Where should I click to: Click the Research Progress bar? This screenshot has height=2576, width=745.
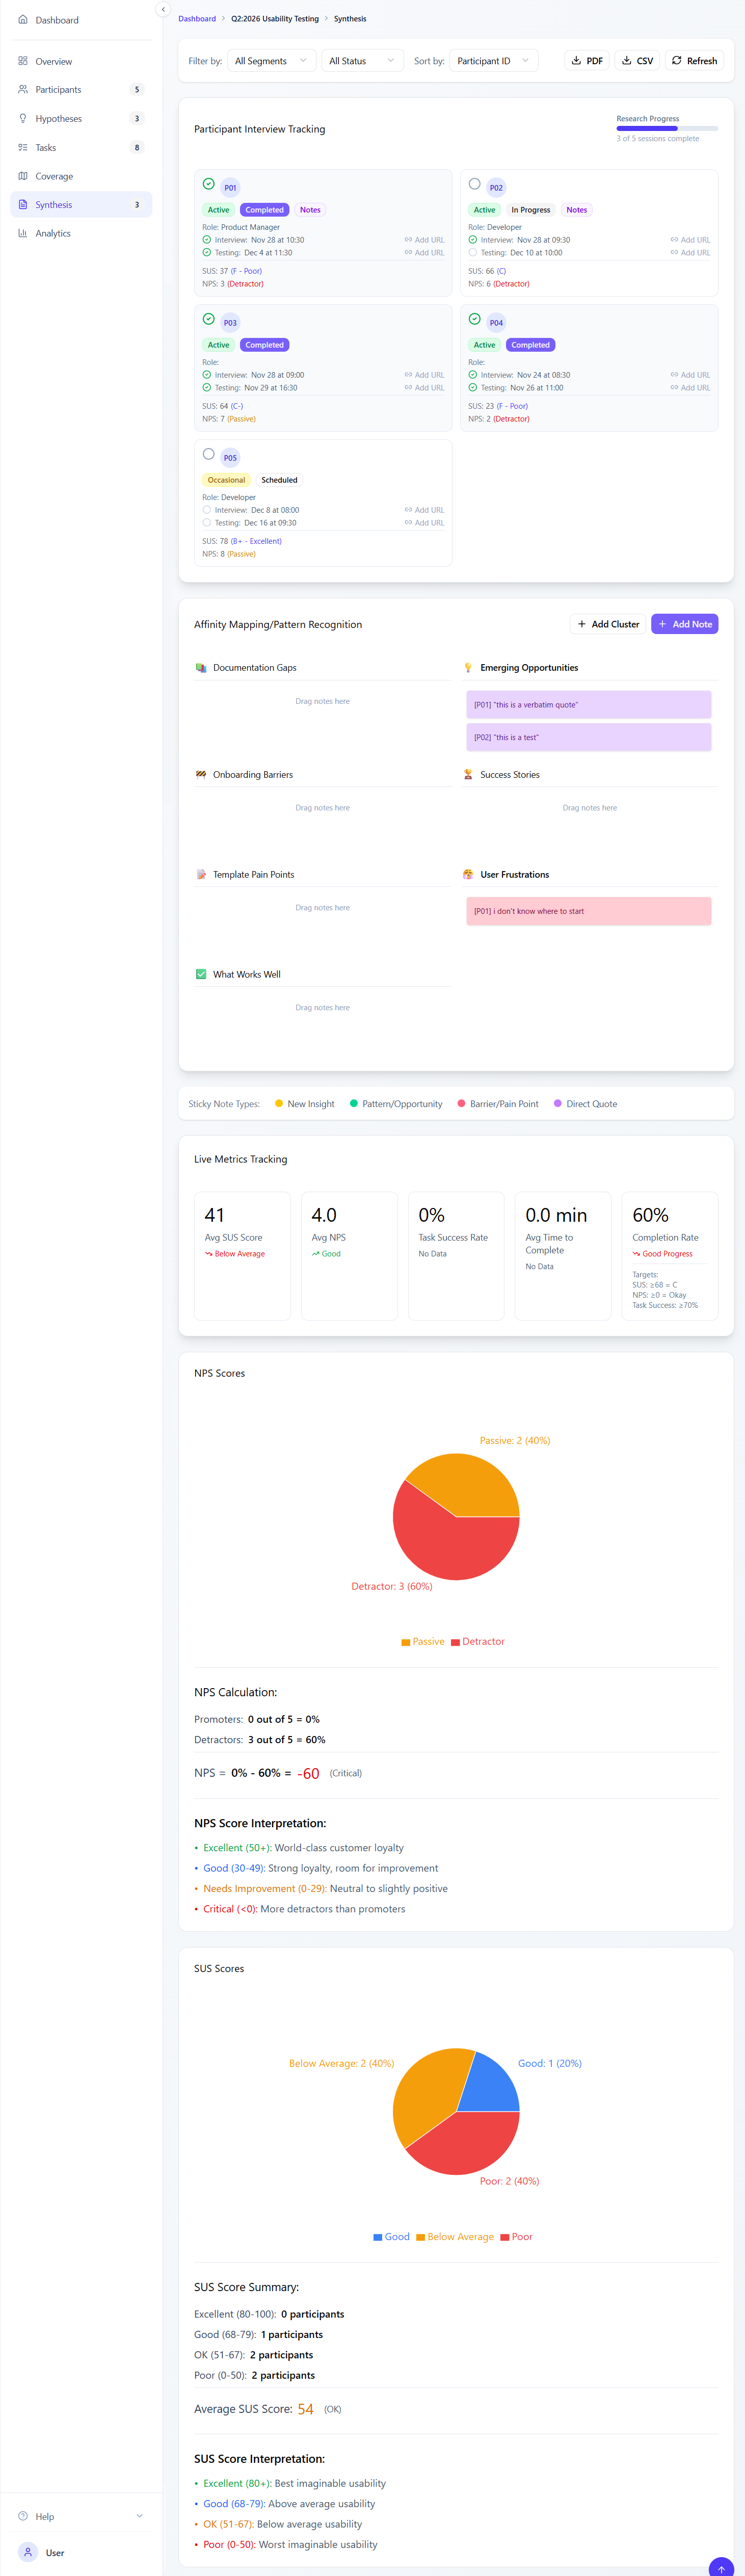click(x=667, y=129)
